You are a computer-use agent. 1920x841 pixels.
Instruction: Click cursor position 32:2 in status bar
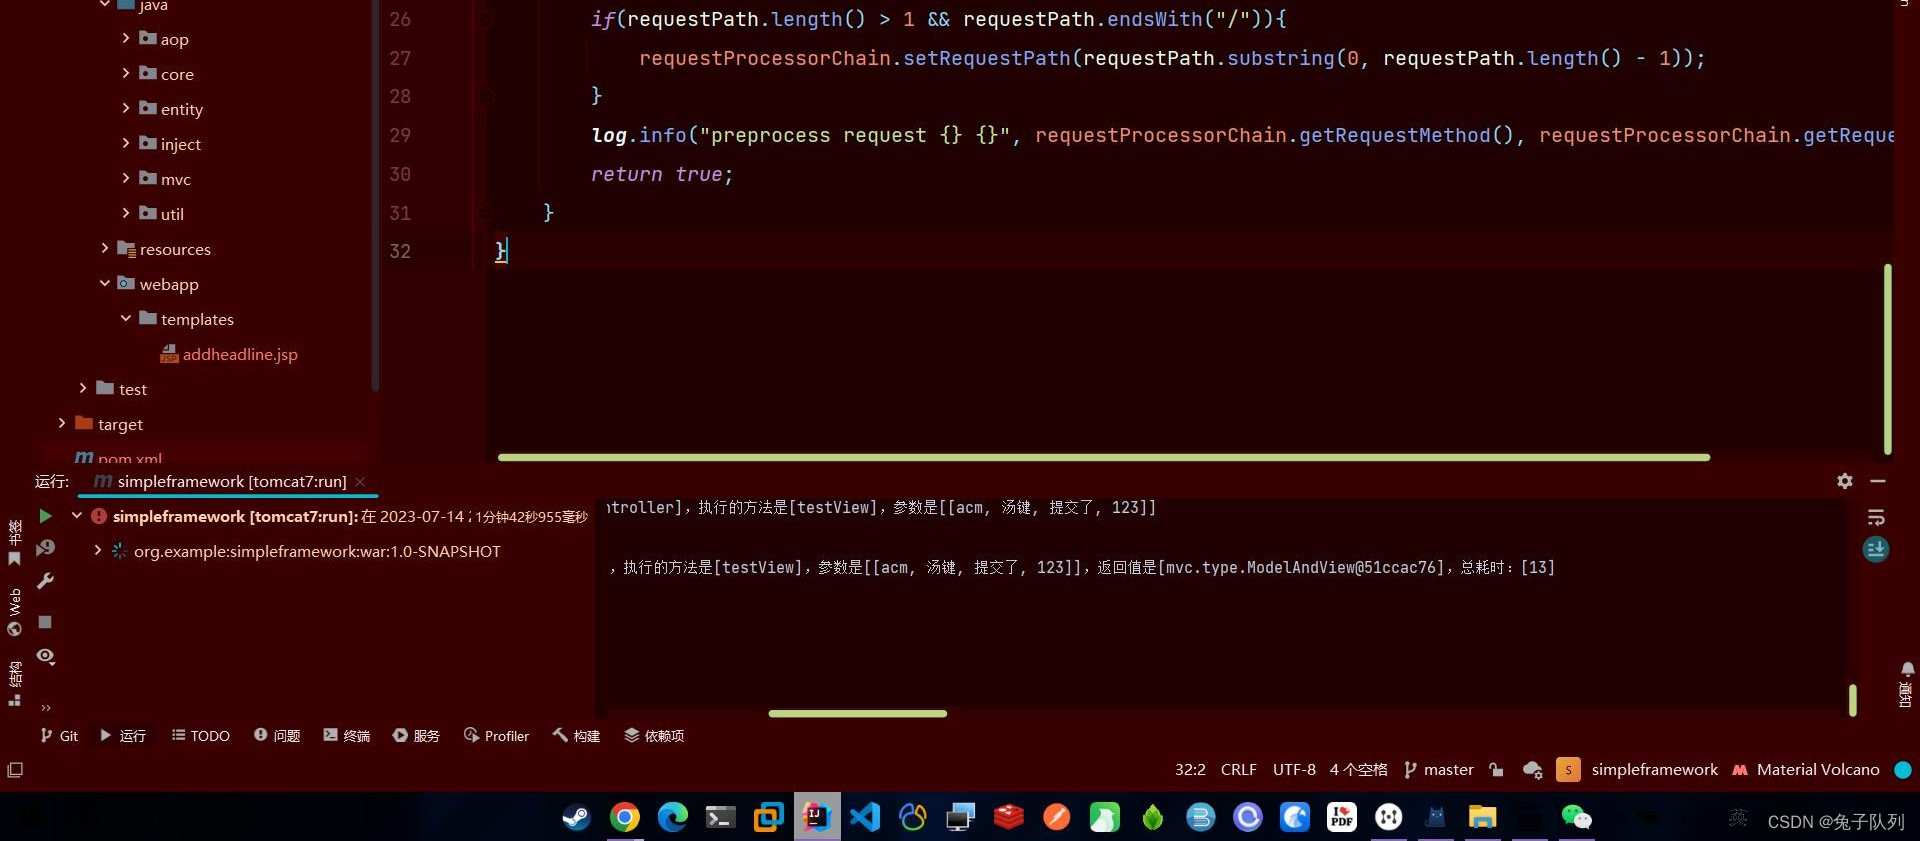click(1190, 769)
